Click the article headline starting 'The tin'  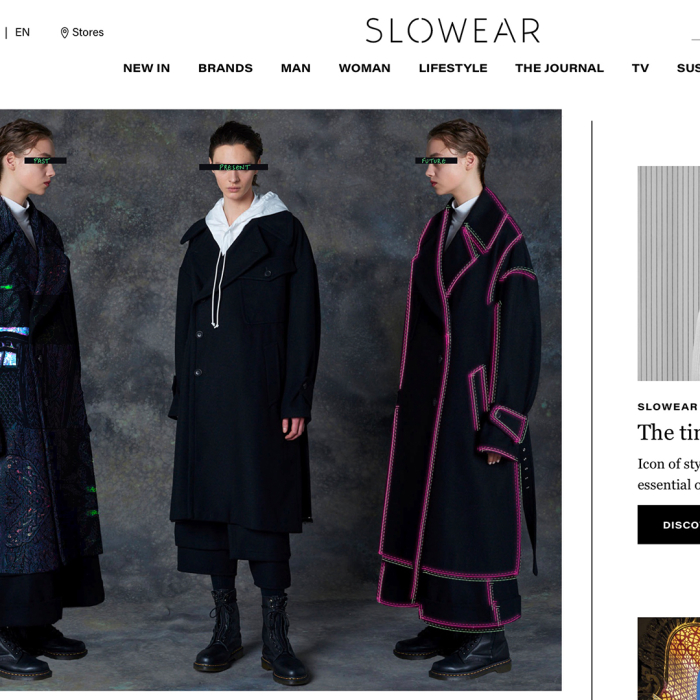[x=669, y=432]
